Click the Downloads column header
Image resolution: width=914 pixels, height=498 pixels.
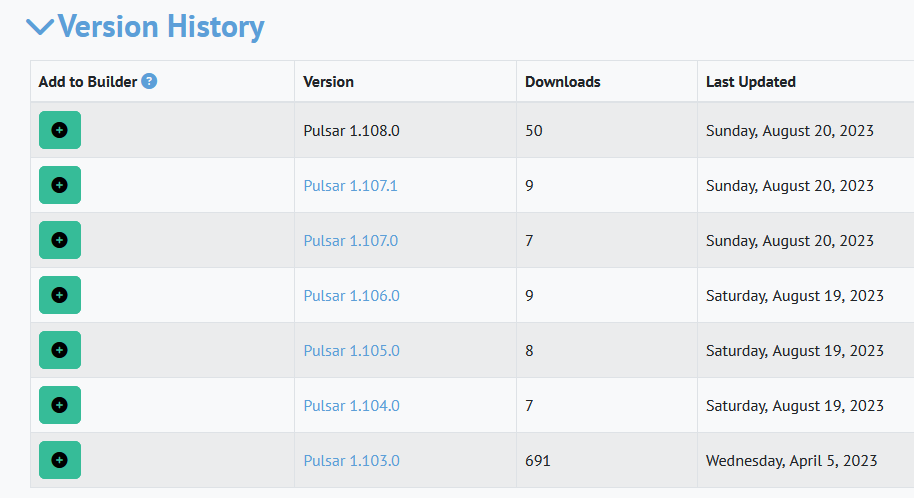pyautogui.click(x=562, y=82)
